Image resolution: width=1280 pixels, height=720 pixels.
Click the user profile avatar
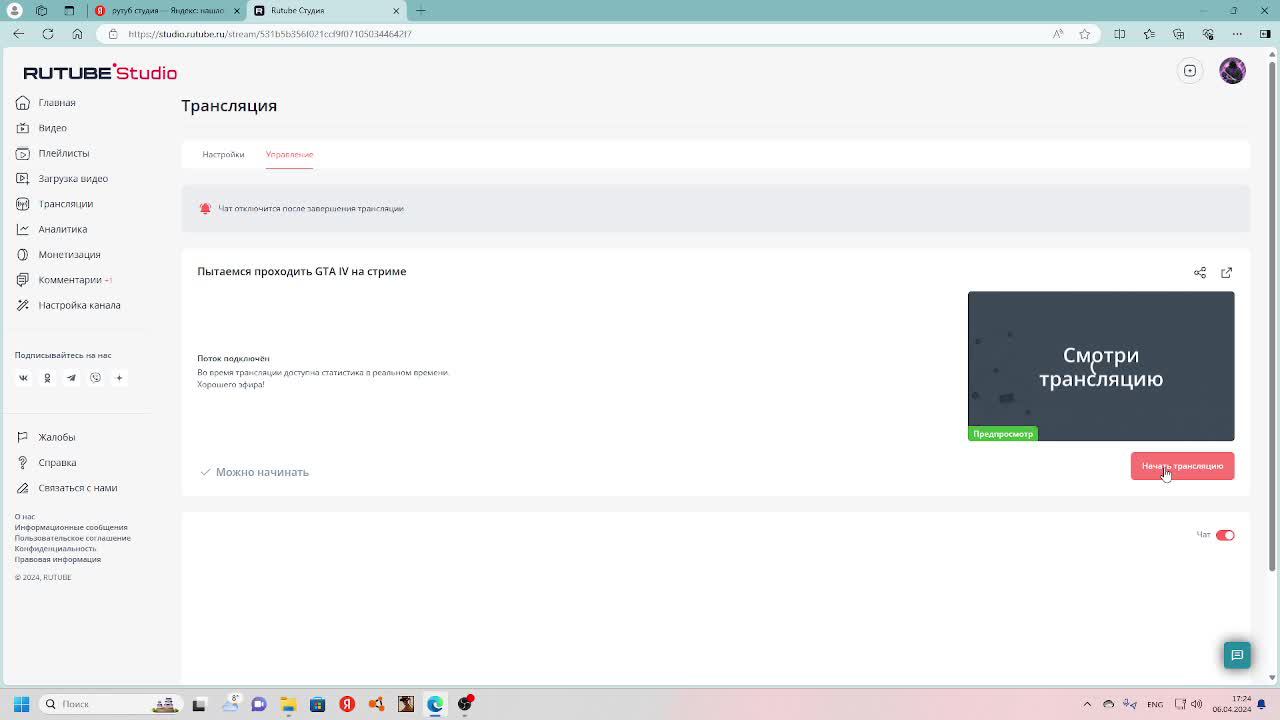[1232, 71]
